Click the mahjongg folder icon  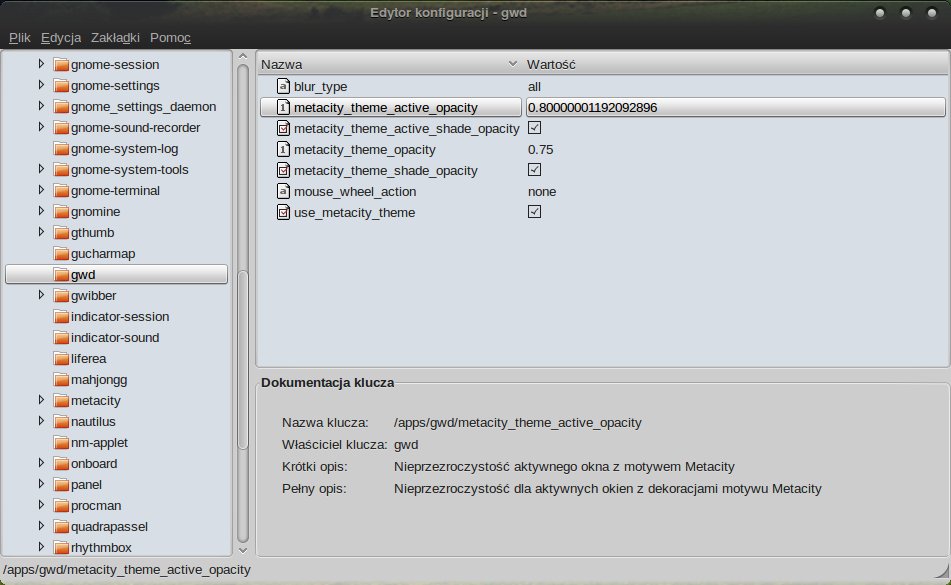[x=61, y=379]
